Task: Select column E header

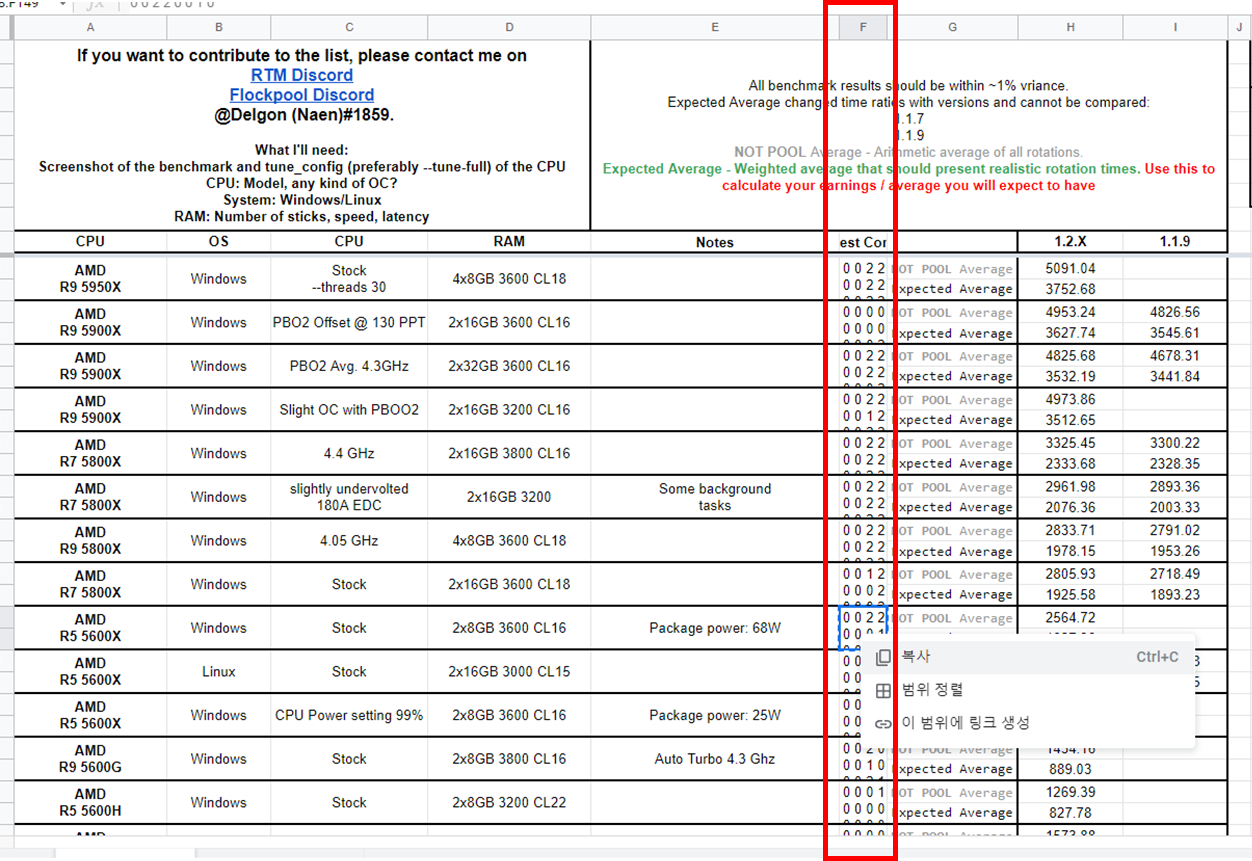Action: (715, 28)
